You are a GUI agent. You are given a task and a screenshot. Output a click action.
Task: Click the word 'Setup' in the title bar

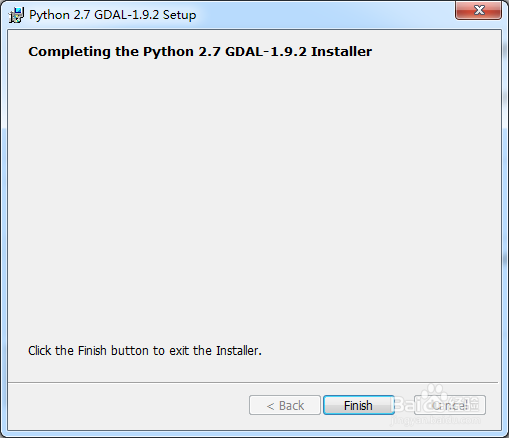click(x=179, y=15)
